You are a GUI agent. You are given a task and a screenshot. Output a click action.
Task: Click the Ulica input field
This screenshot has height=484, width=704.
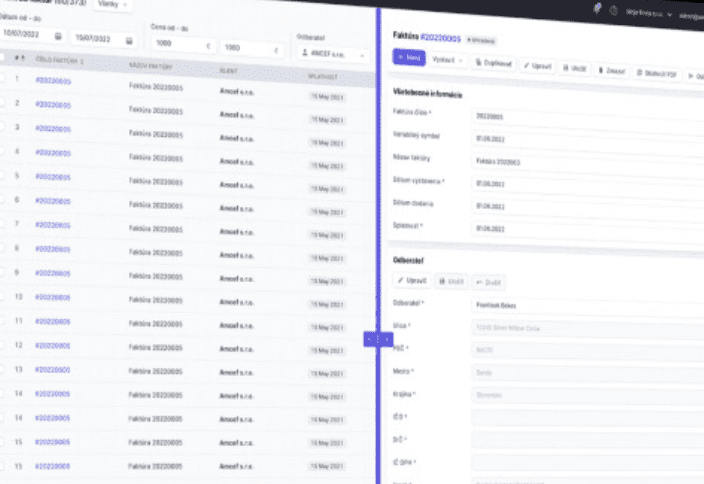pos(587,328)
